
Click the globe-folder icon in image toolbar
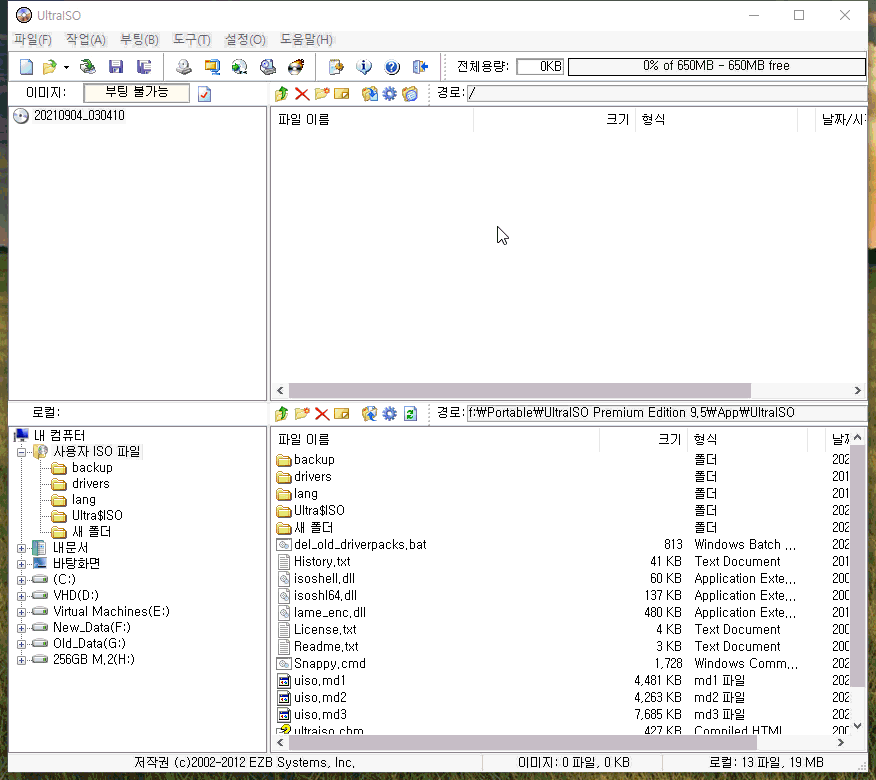410,93
